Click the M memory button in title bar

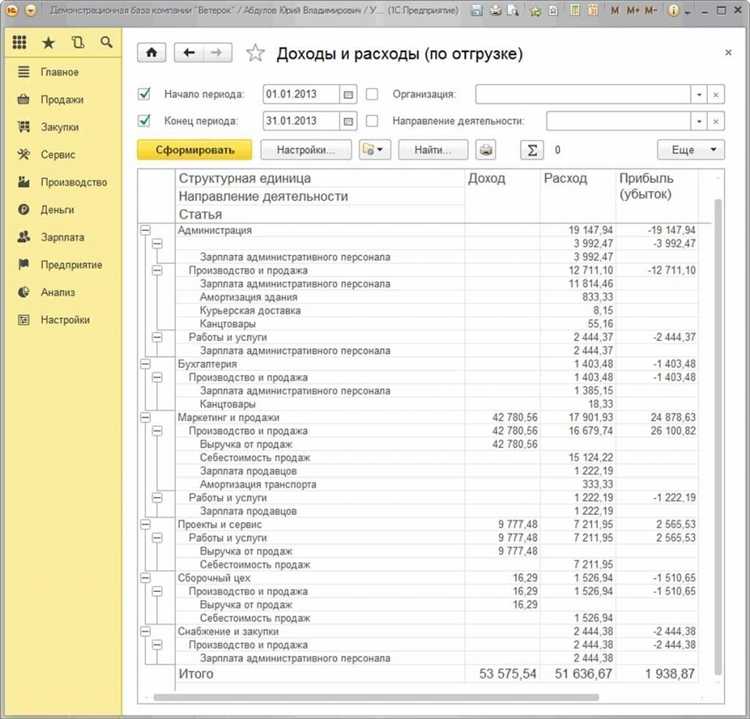(615, 11)
